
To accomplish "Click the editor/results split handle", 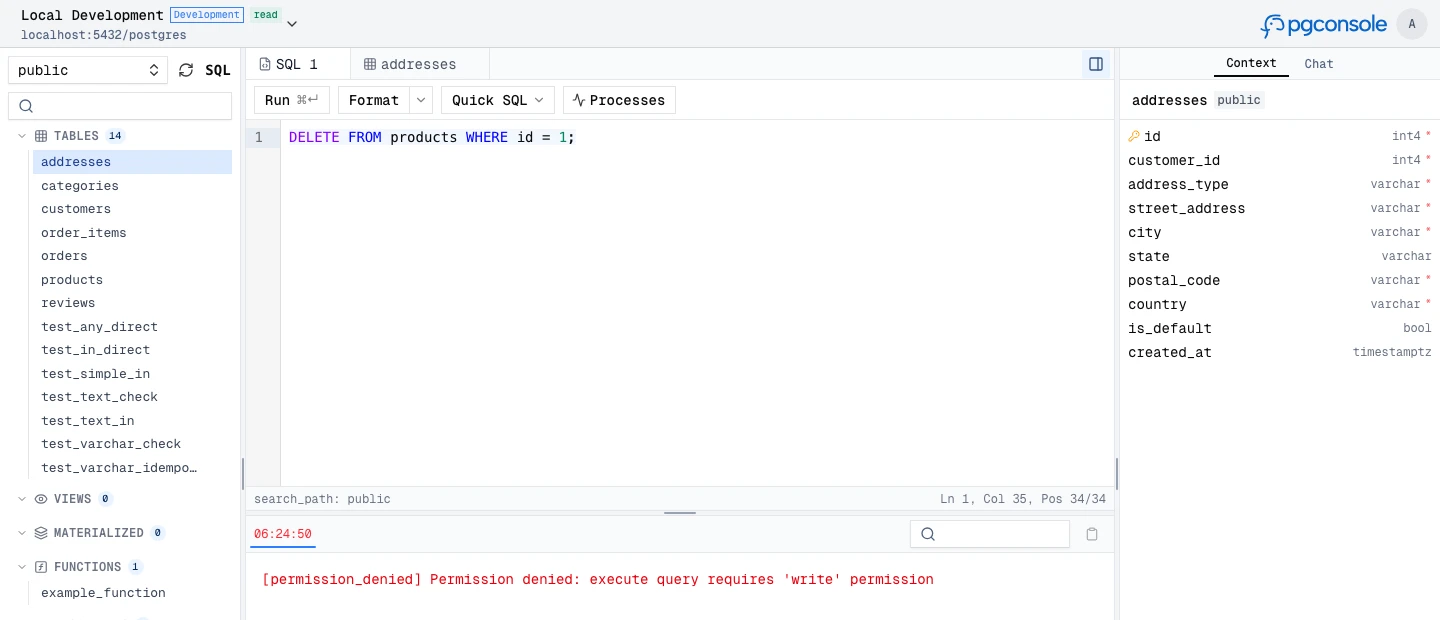I will pyautogui.click(x=680, y=513).
